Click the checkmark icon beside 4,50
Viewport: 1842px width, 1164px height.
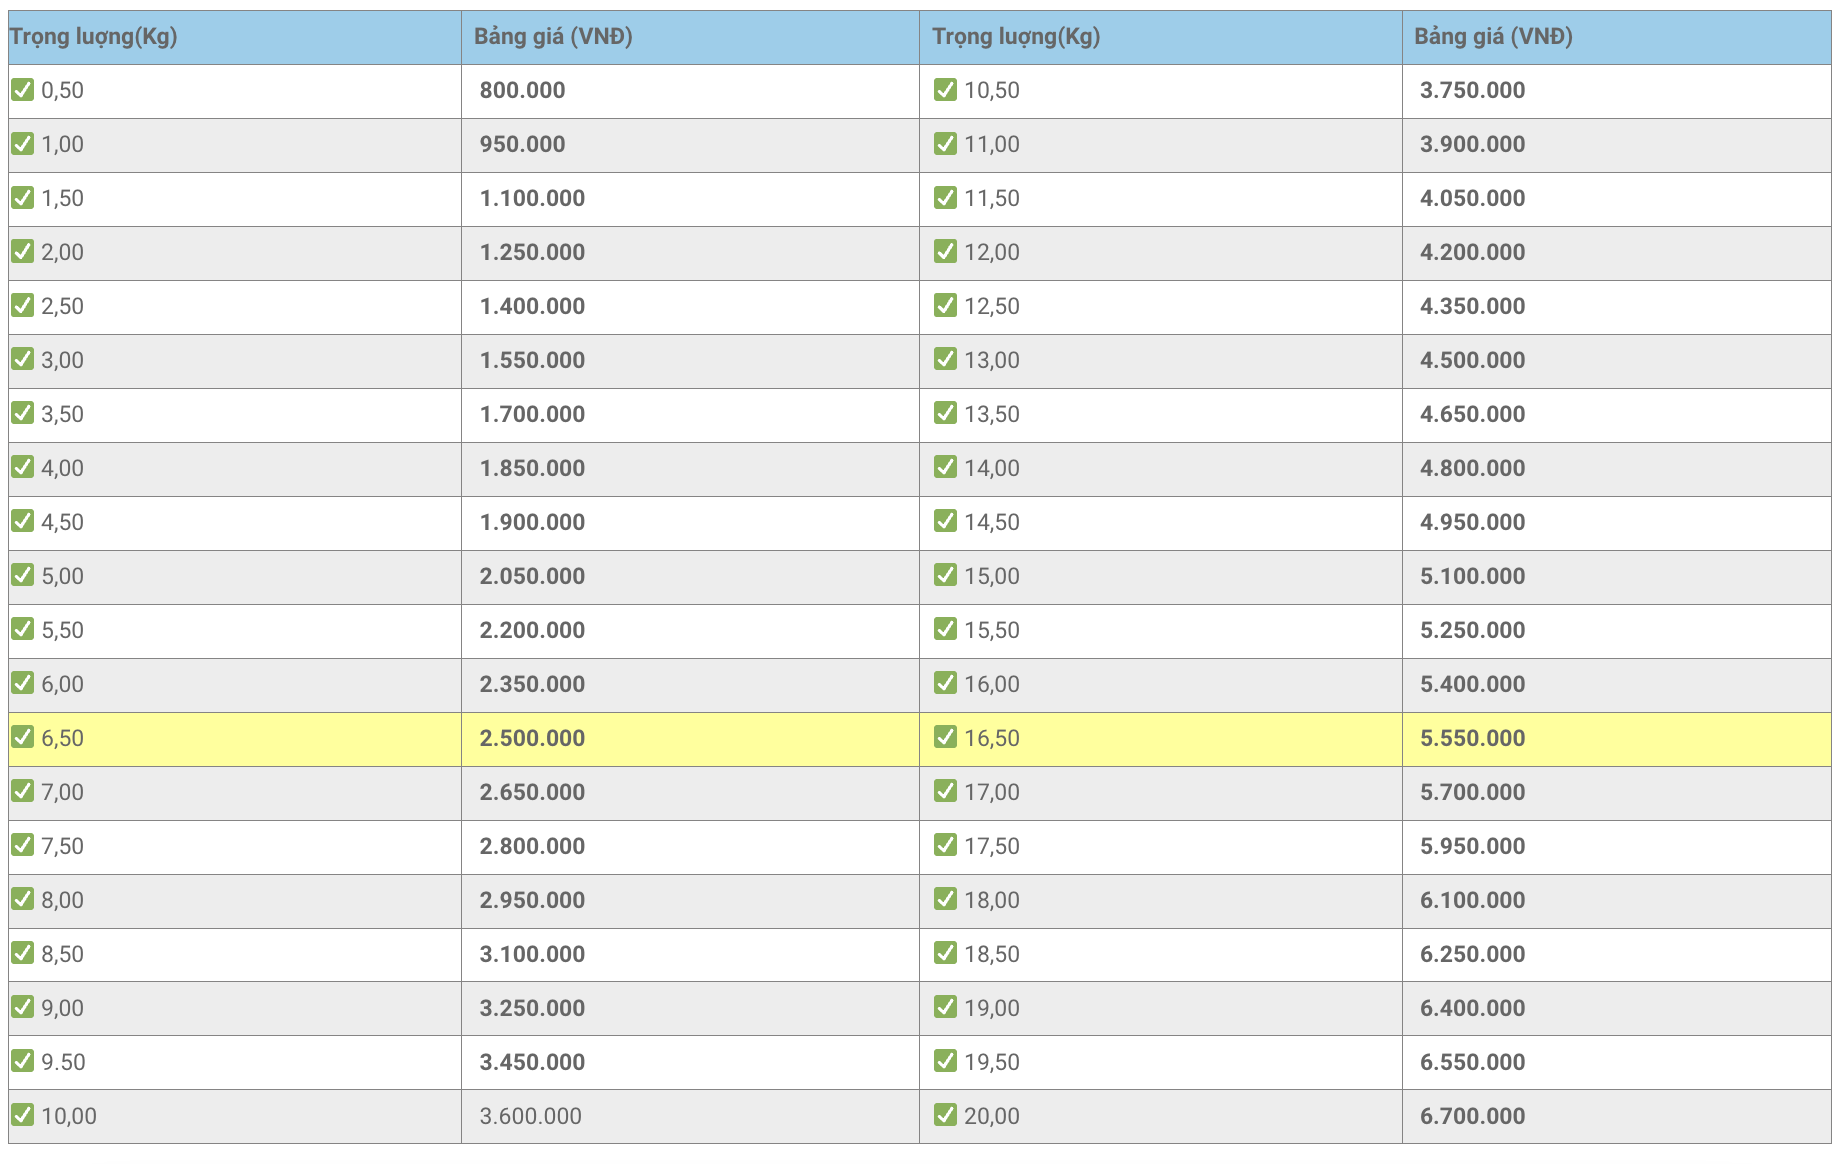pyautogui.click(x=22, y=522)
